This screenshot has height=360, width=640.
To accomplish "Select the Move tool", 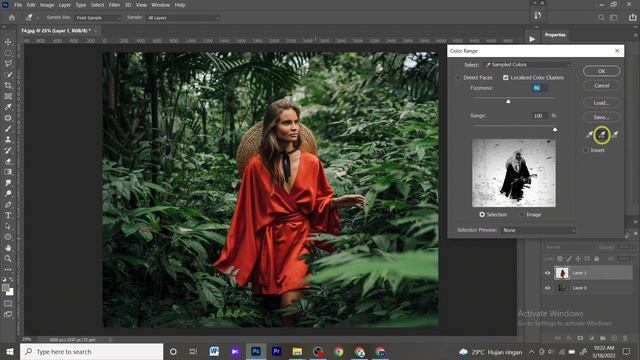I will click(x=8, y=42).
